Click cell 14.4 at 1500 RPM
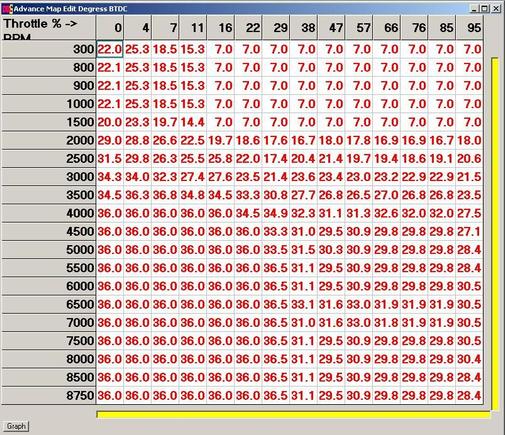505x435 pixels. pyautogui.click(x=193, y=122)
